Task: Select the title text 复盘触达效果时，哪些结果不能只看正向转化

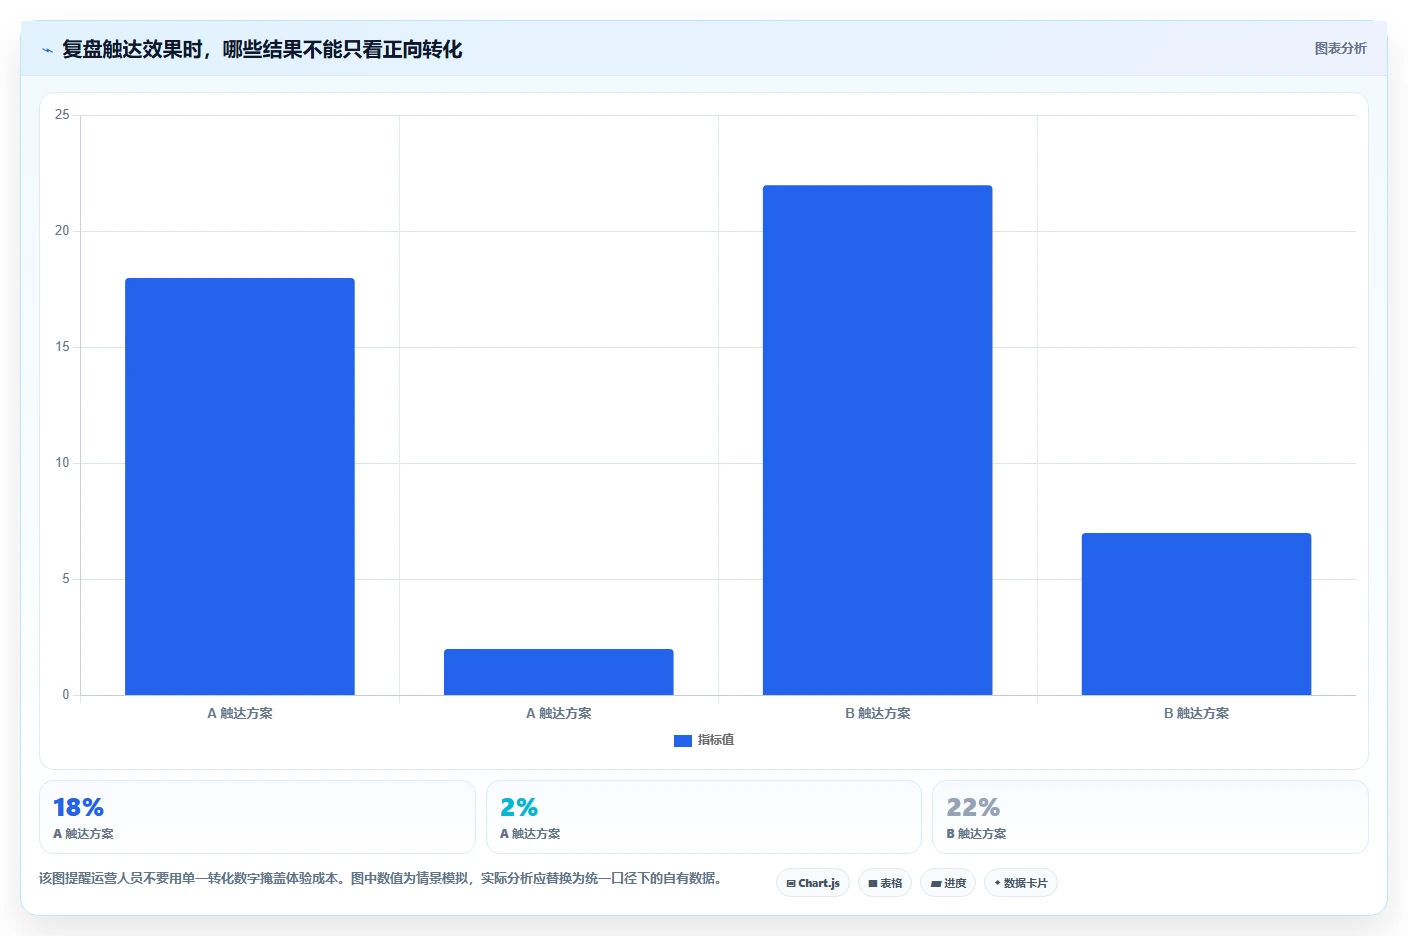Action: pyautogui.click(x=262, y=49)
